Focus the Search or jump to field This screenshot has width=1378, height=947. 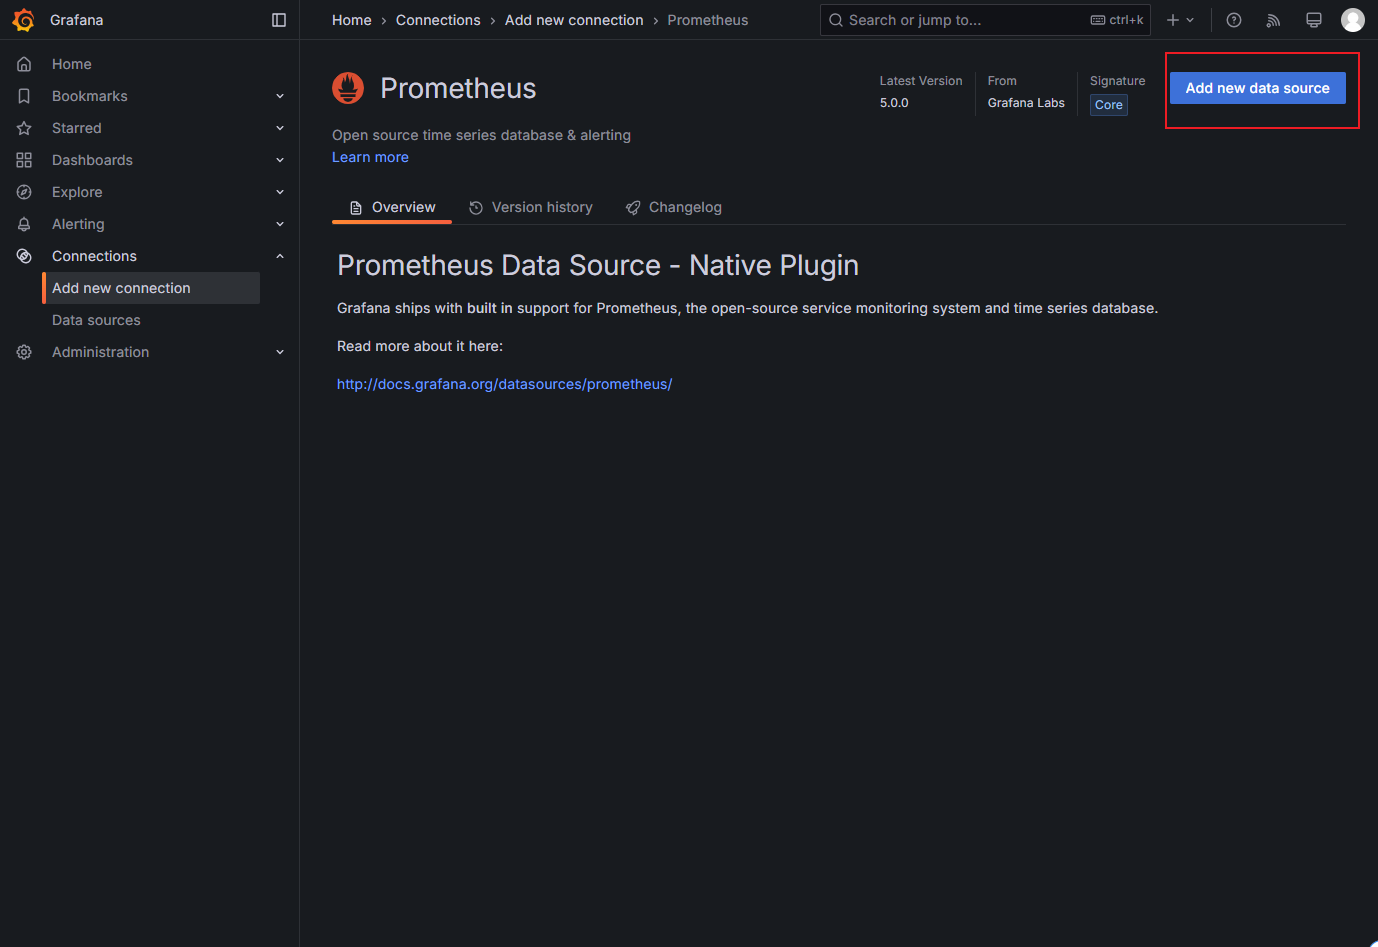click(x=985, y=20)
